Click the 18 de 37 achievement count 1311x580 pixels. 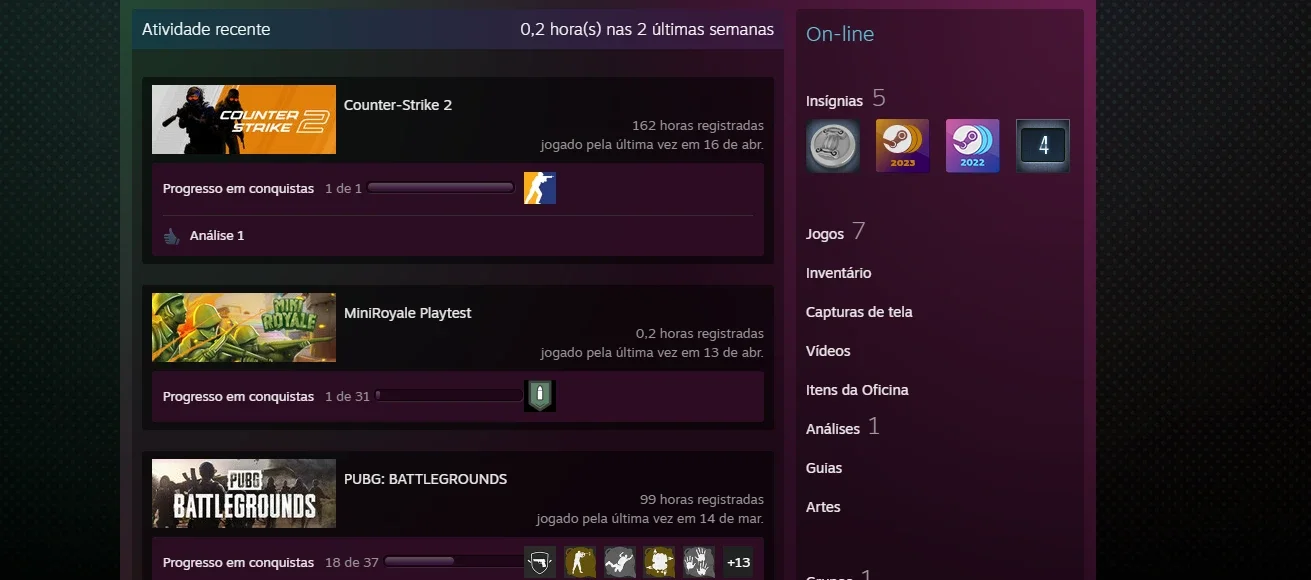(x=352, y=562)
